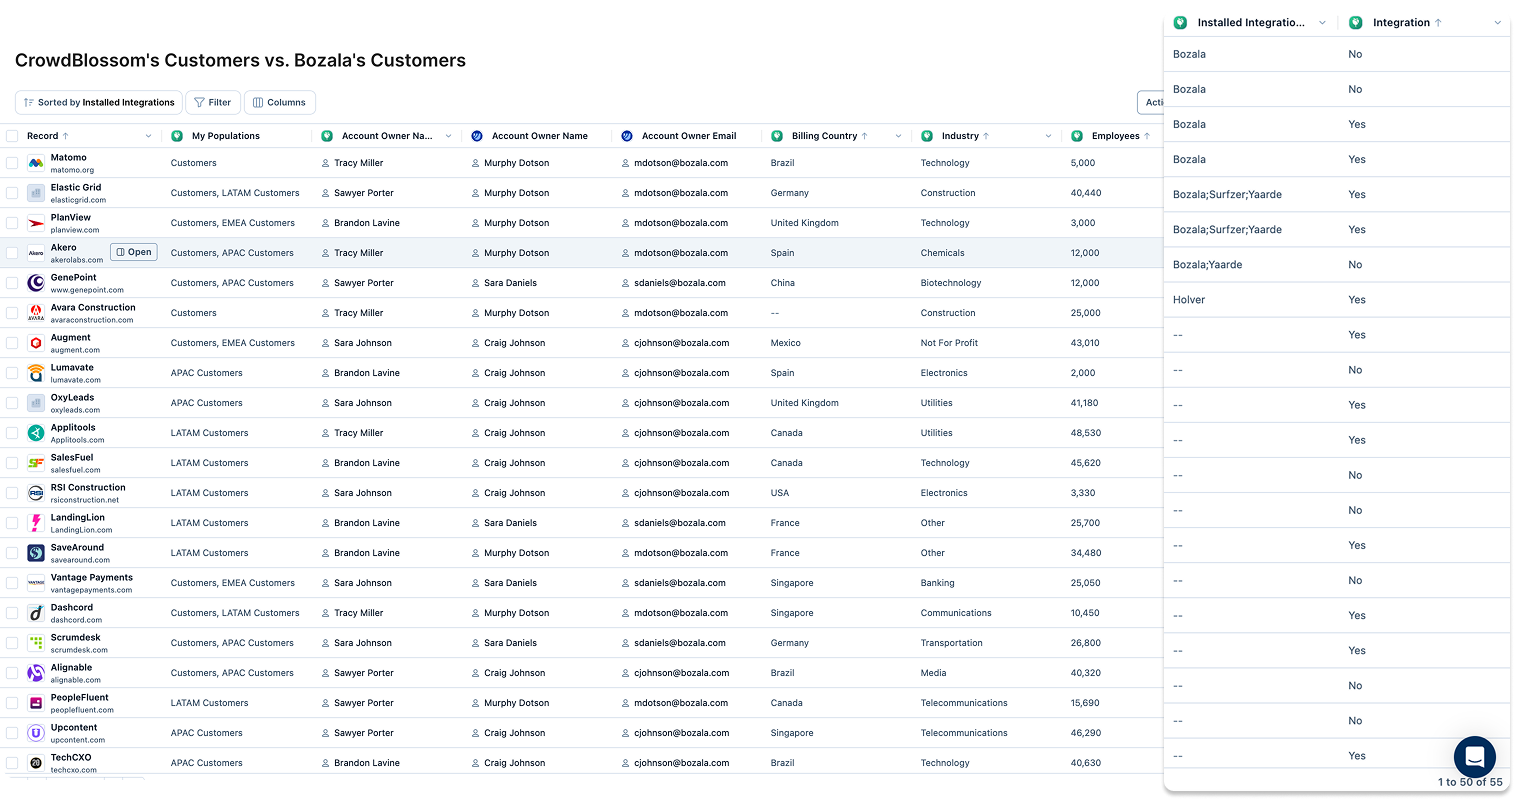This screenshot has height=812, width=1528.
Task: Click the Avara Construction logo icon
Action: point(36,313)
